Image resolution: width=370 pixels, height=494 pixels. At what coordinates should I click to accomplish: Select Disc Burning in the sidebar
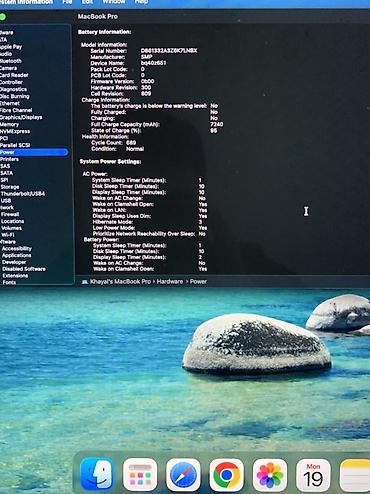[x=15, y=96]
